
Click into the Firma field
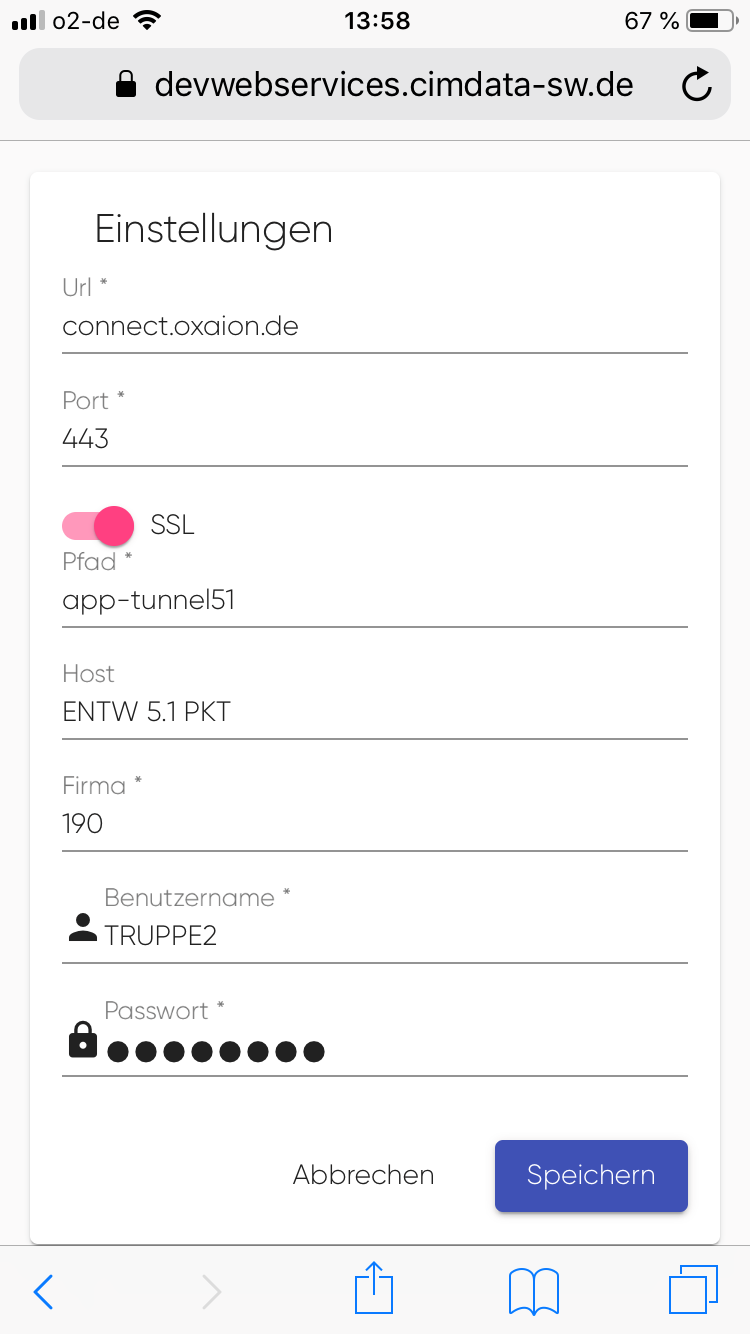pos(374,824)
